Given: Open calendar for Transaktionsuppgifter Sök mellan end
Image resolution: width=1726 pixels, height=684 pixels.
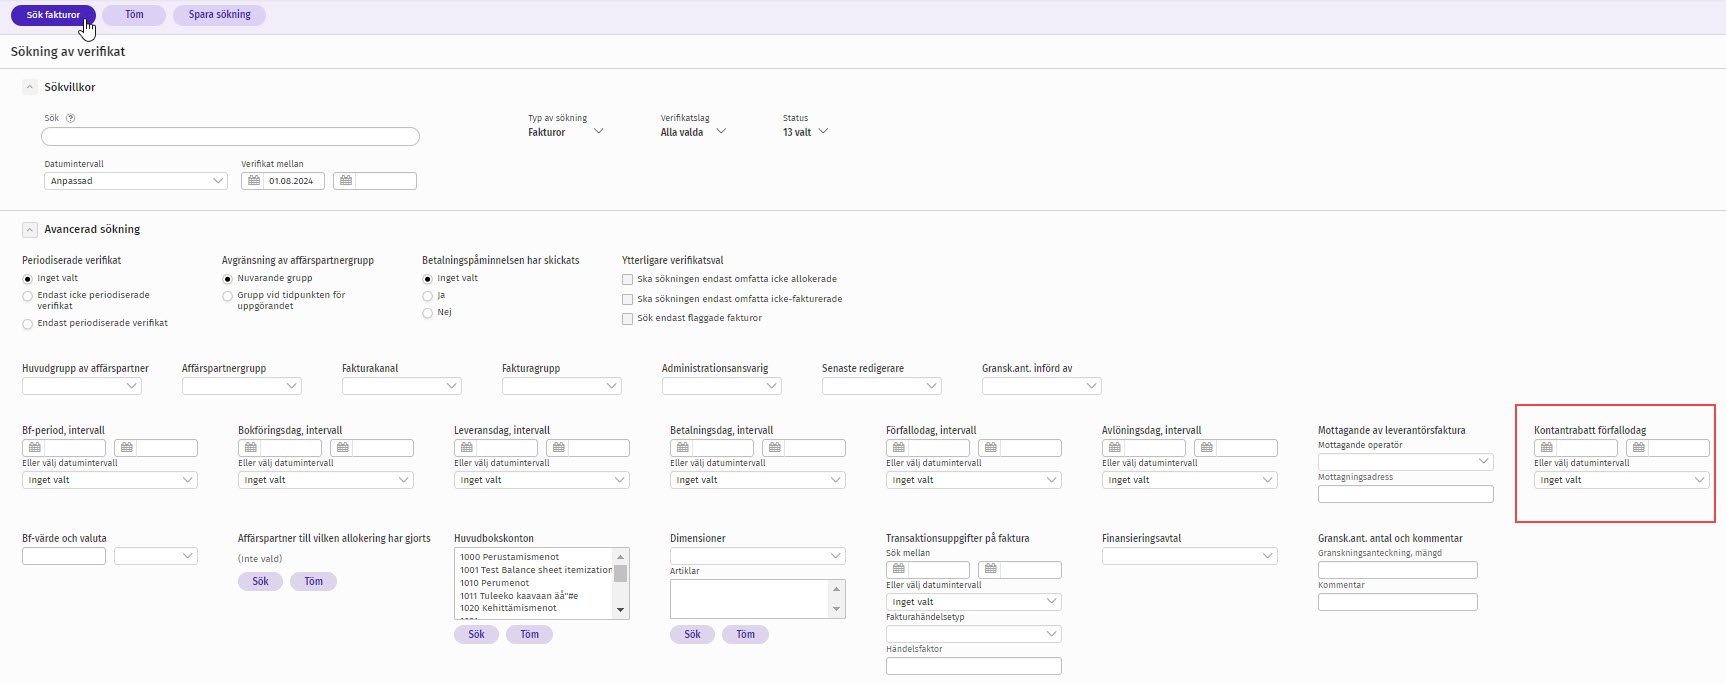Looking at the screenshot, I should pyautogui.click(x=991, y=570).
